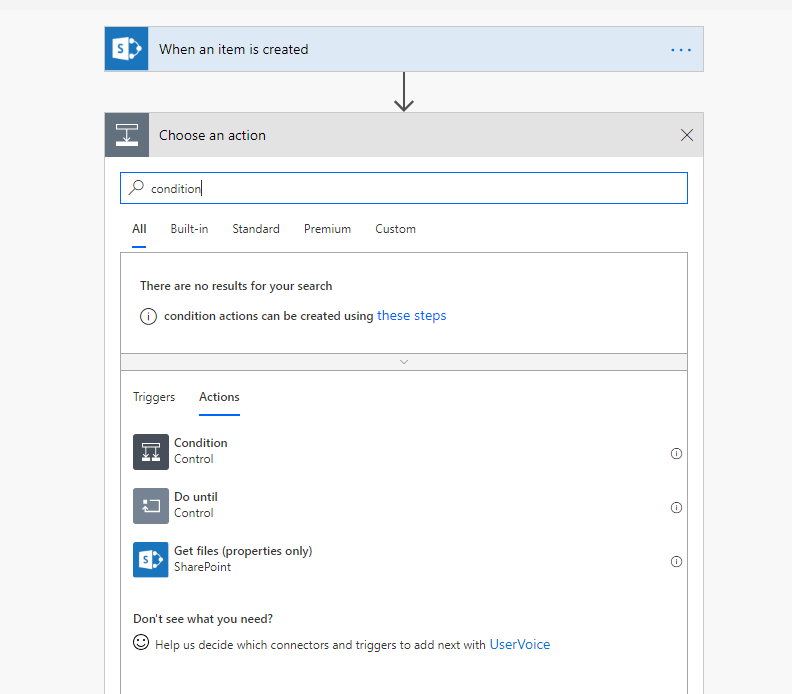Open the trigger's three-dot options menu
The height and width of the screenshot is (694, 792).
[681, 50]
